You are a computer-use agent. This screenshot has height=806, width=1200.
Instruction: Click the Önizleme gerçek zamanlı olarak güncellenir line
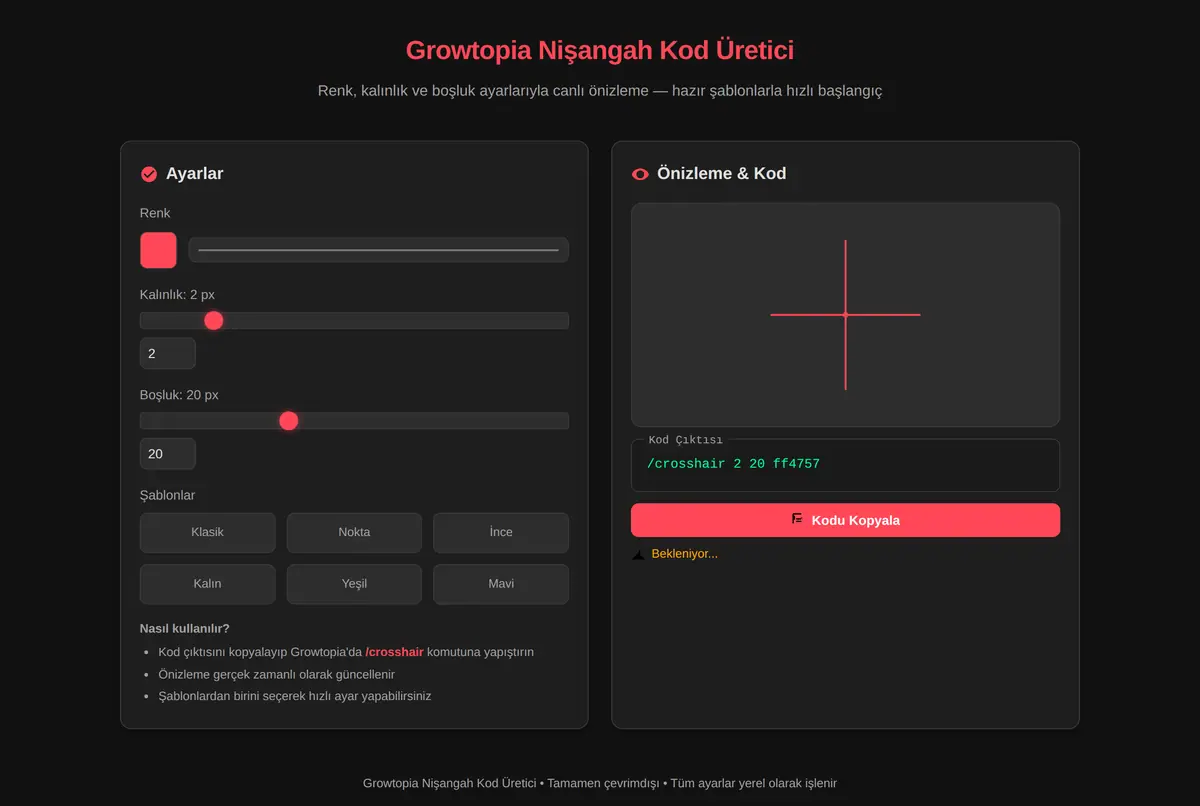pyautogui.click(x=277, y=674)
